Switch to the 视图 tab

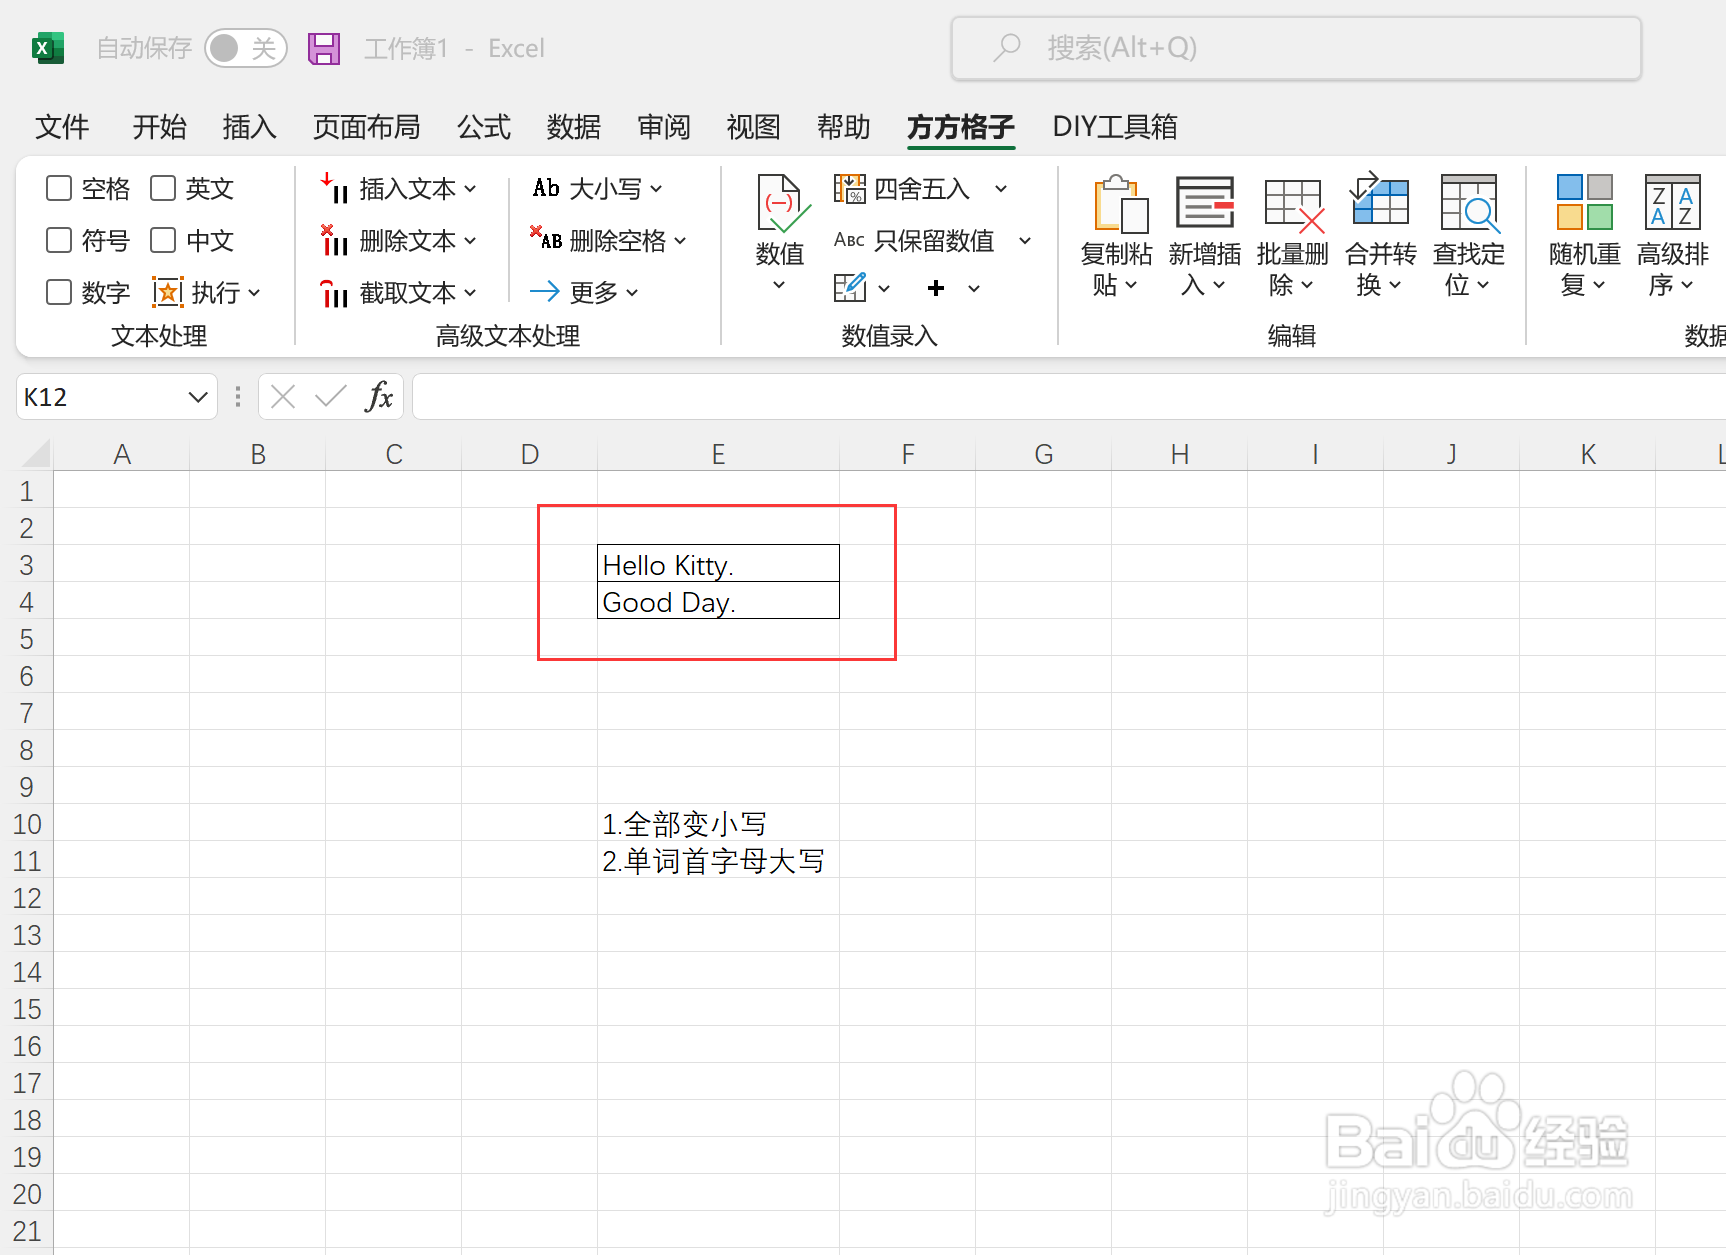tap(753, 127)
